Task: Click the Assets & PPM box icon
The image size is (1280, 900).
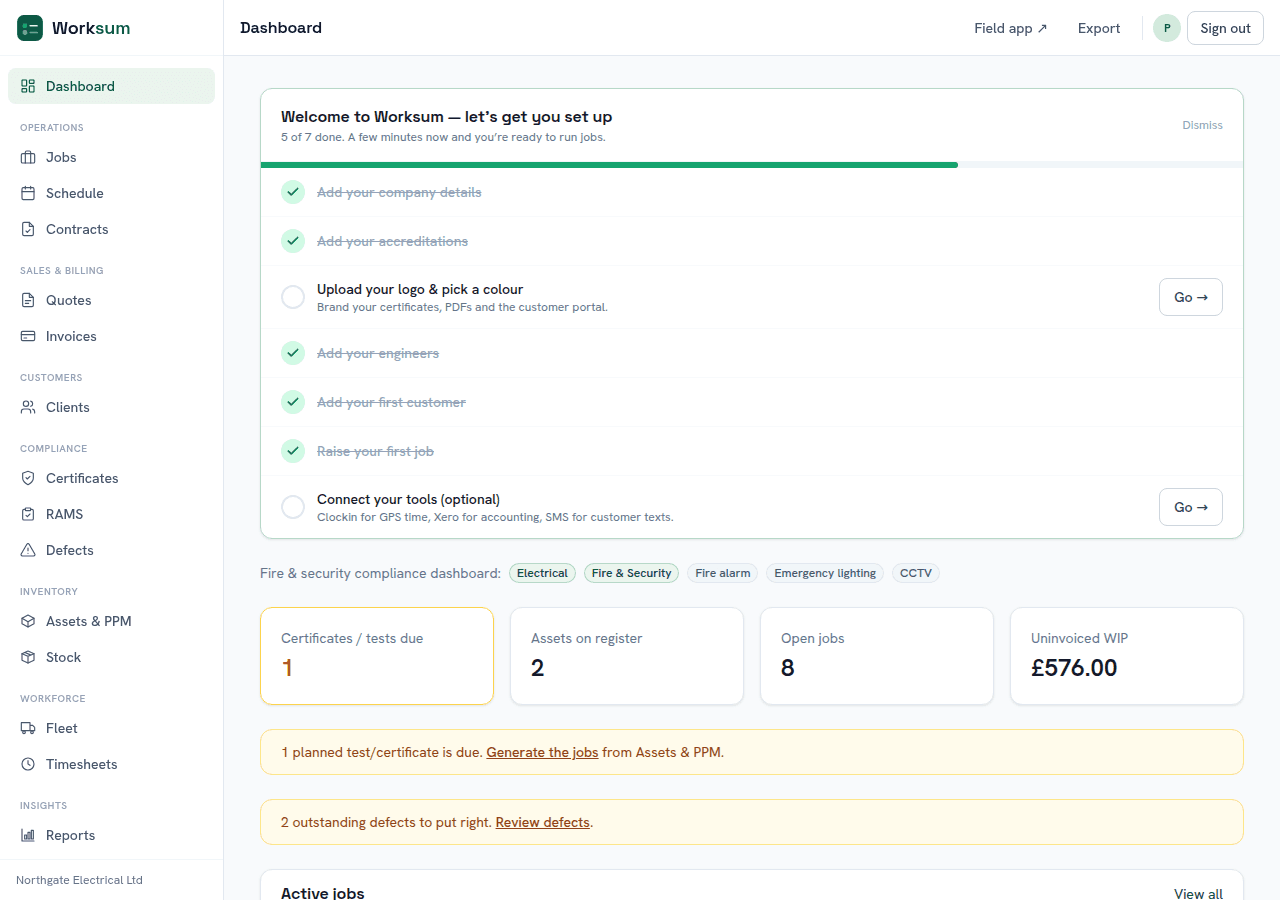Action: 28,621
